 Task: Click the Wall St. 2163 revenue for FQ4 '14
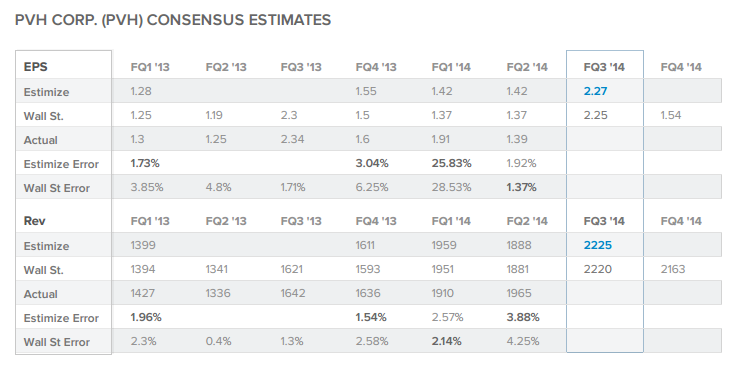click(673, 269)
